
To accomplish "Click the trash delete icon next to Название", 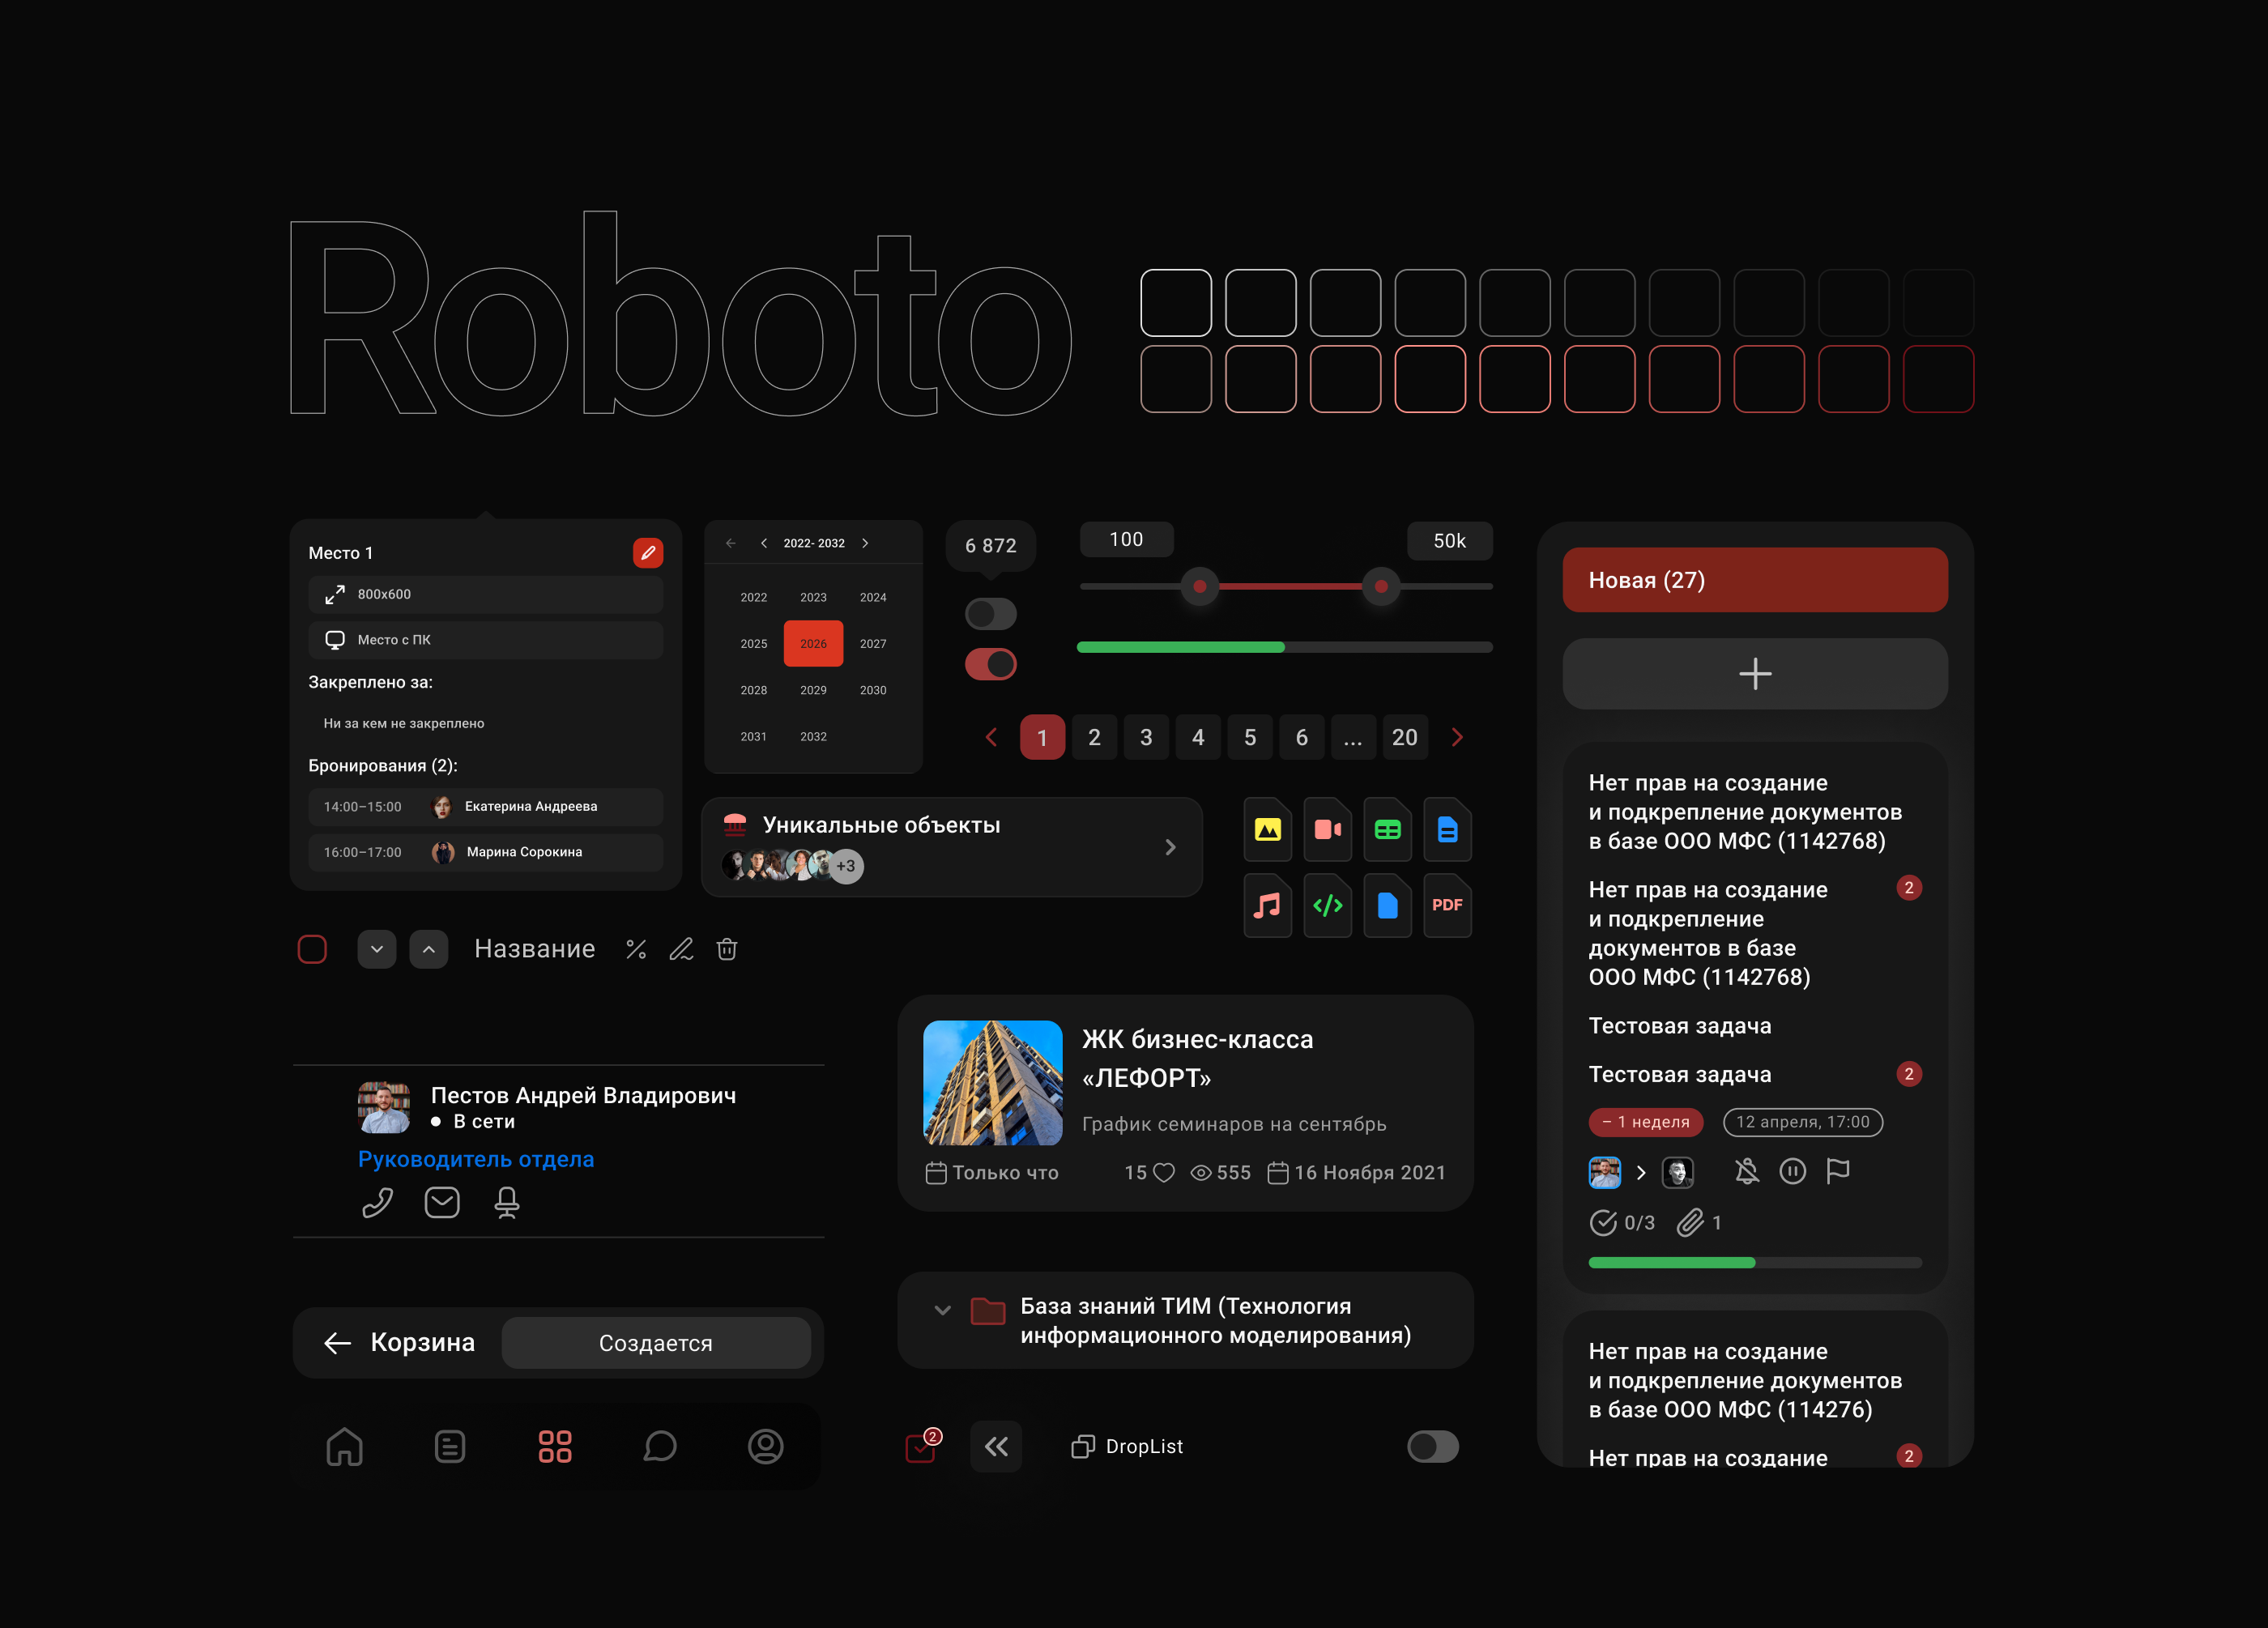I will click(727, 949).
